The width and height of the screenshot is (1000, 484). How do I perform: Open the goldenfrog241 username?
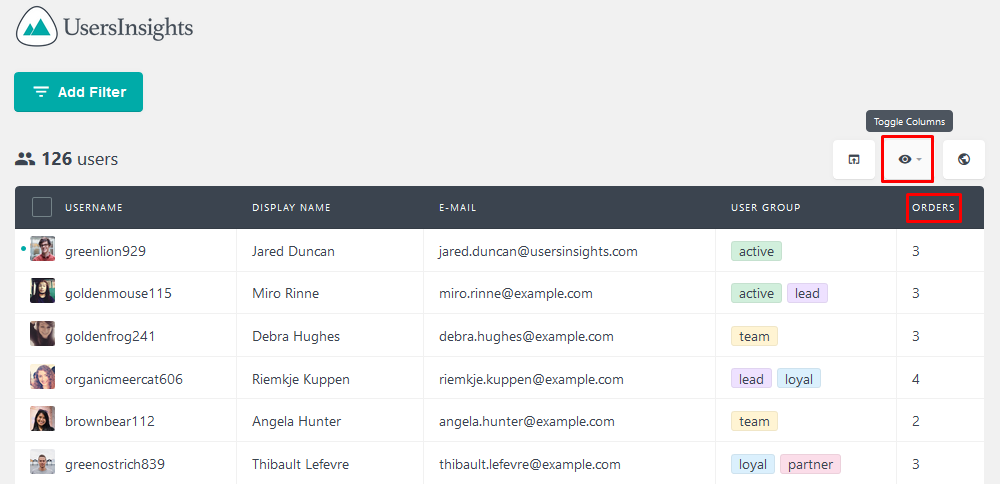pyautogui.click(x=110, y=336)
